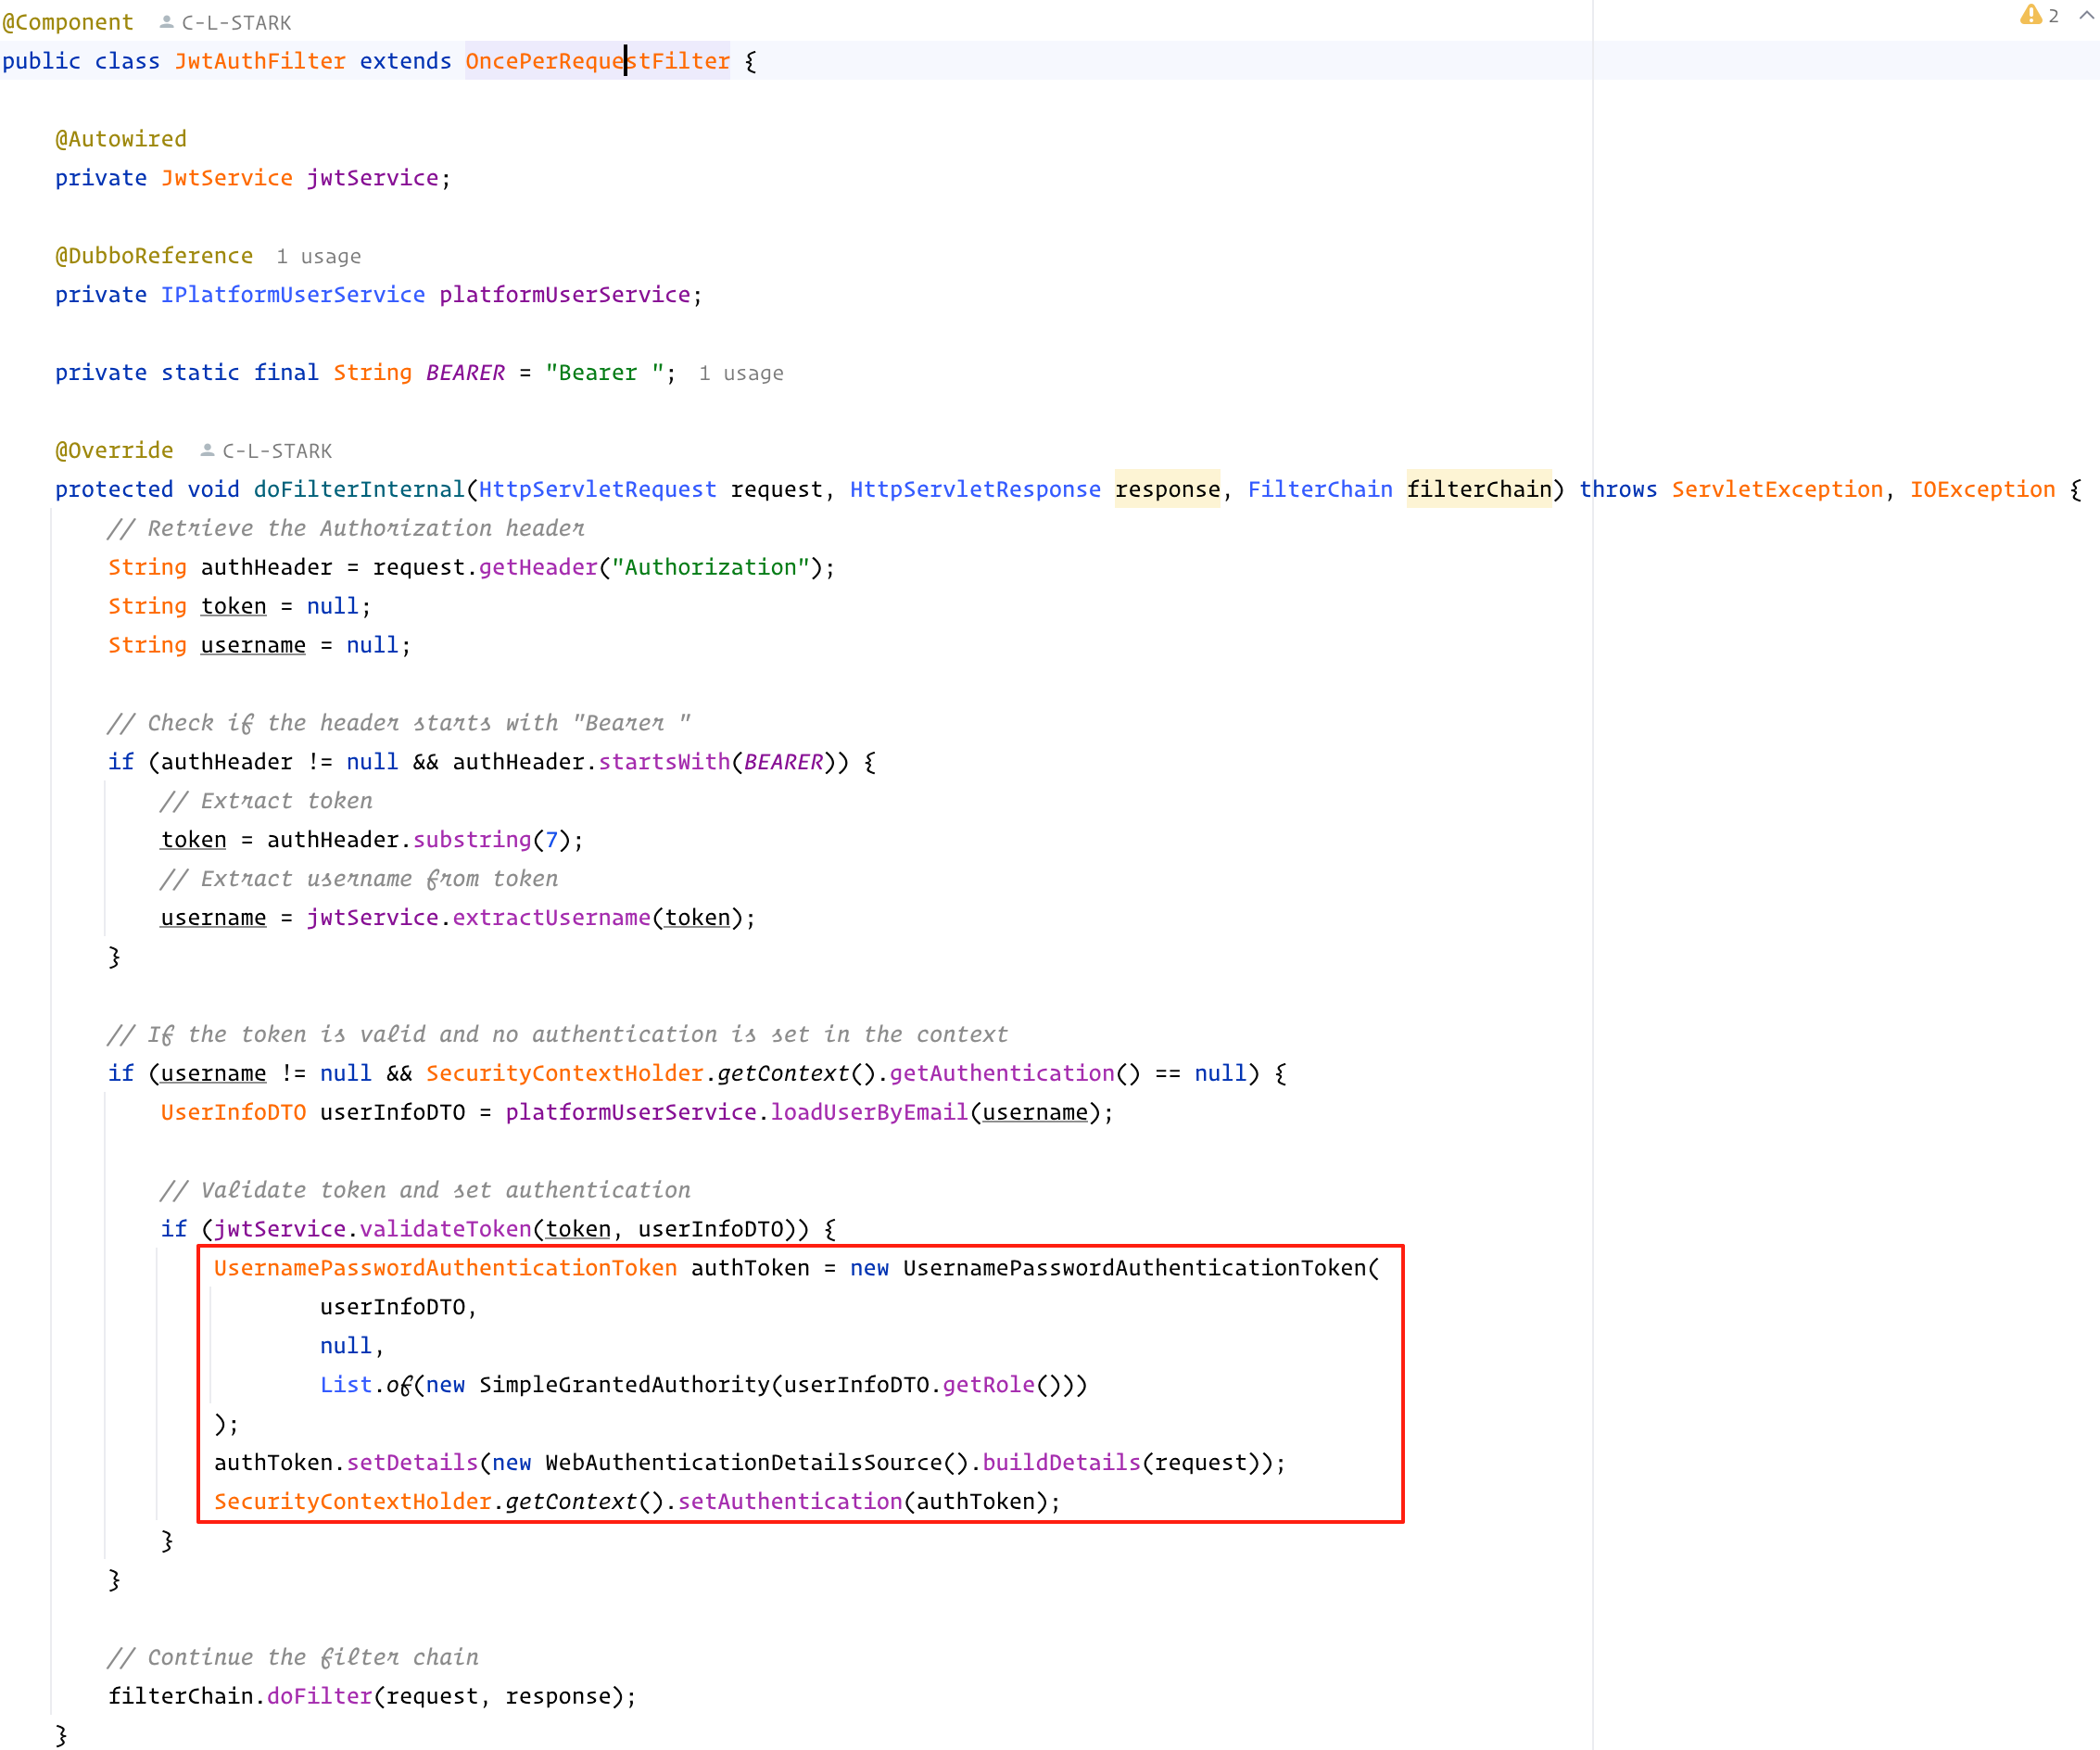Click the previous highlighted error chevron

coord(2086,16)
